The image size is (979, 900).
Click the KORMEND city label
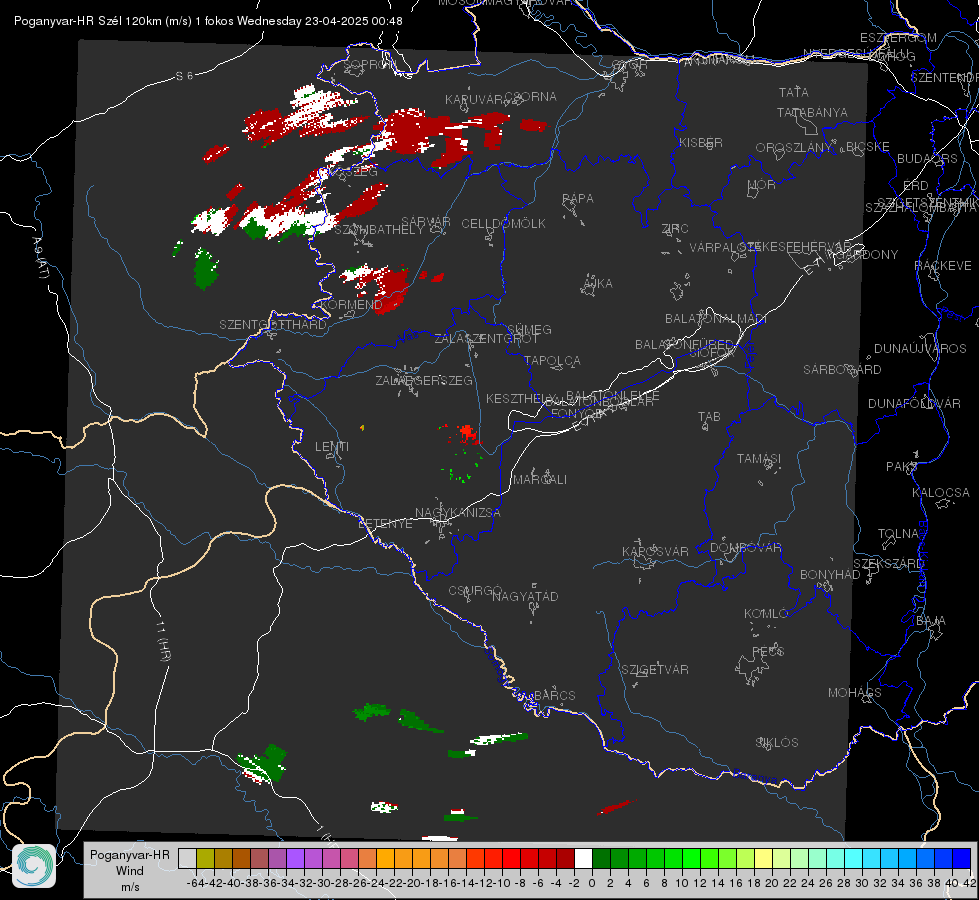click(x=350, y=305)
